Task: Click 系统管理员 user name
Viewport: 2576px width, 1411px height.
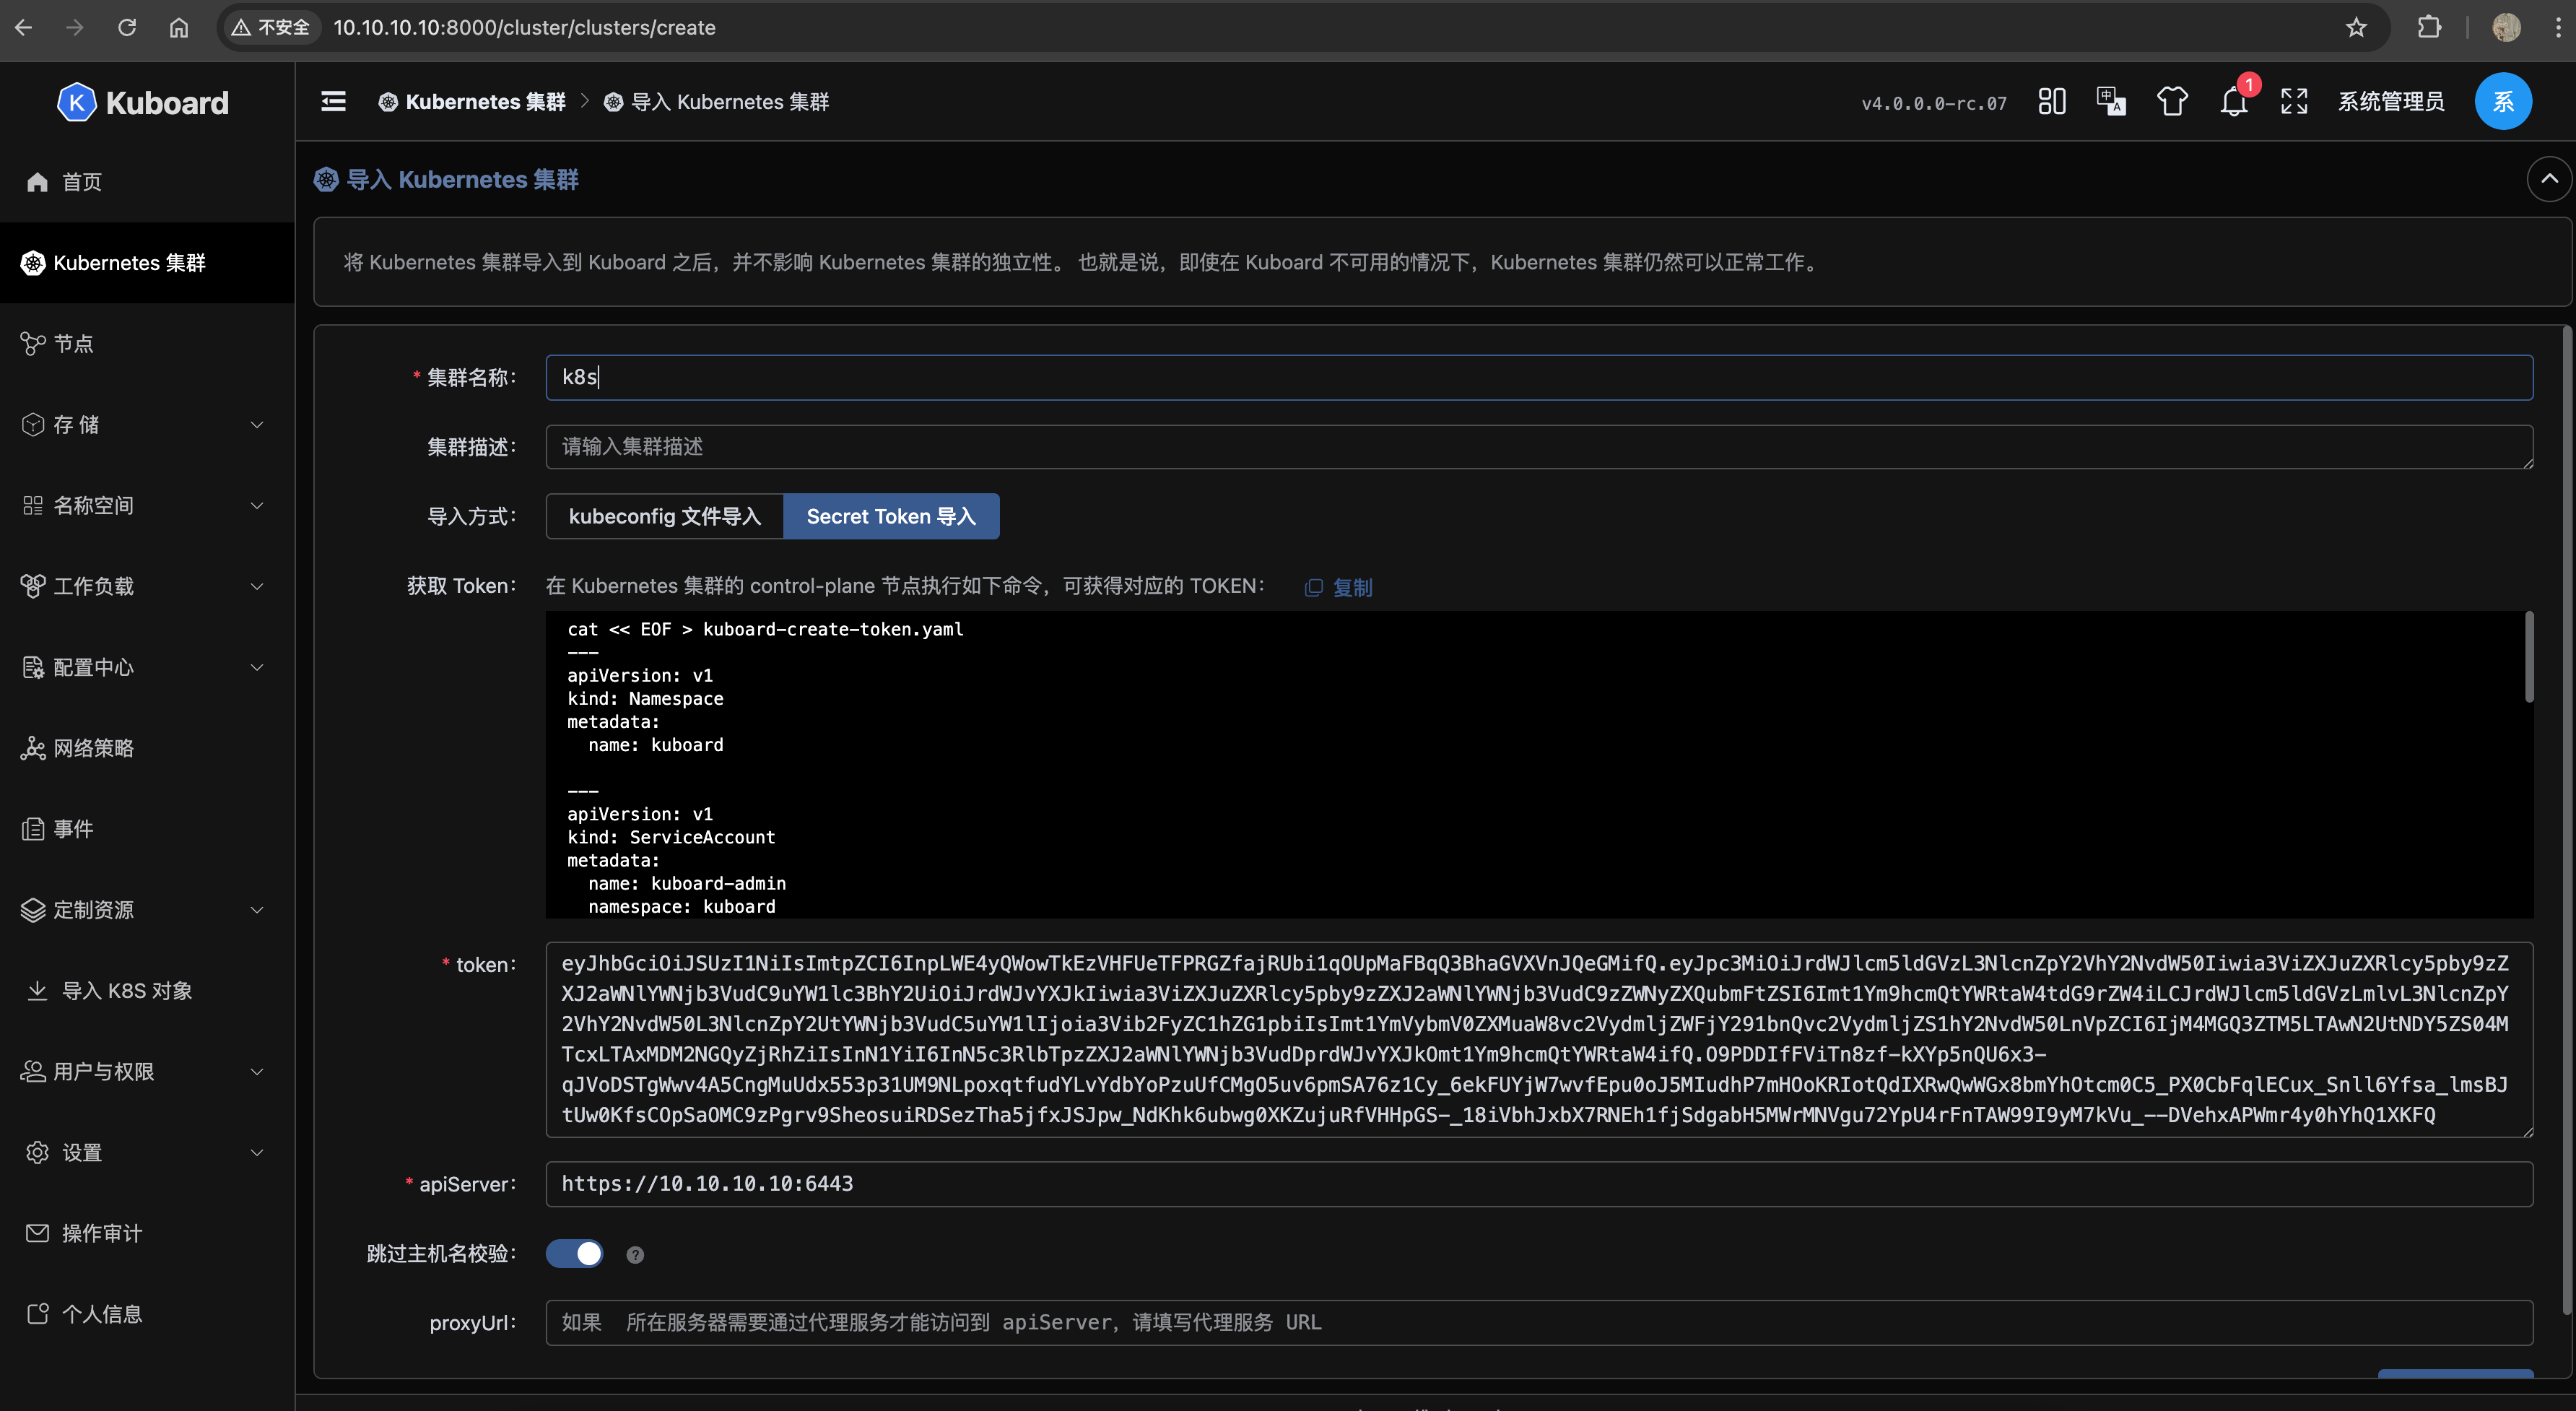Action: pos(2391,101)
